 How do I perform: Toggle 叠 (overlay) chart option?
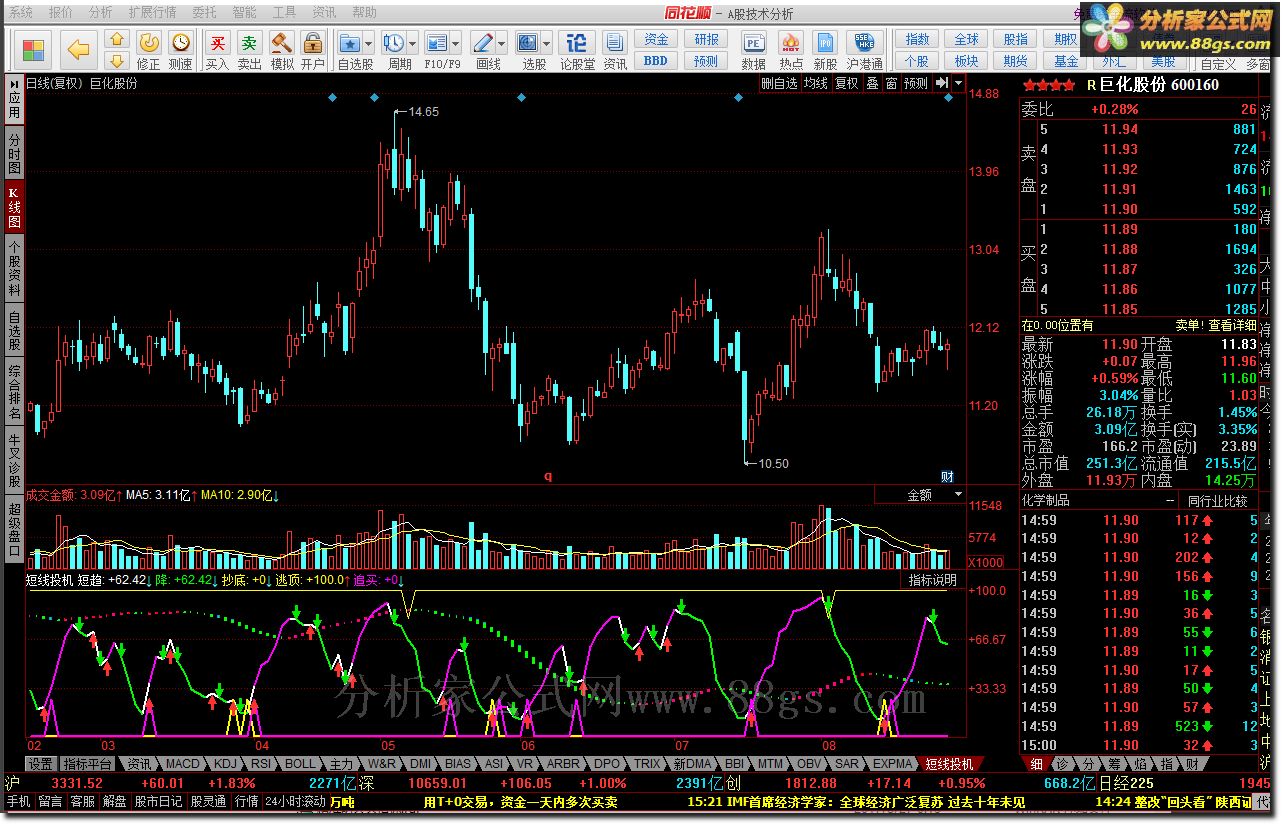(873, 84)
